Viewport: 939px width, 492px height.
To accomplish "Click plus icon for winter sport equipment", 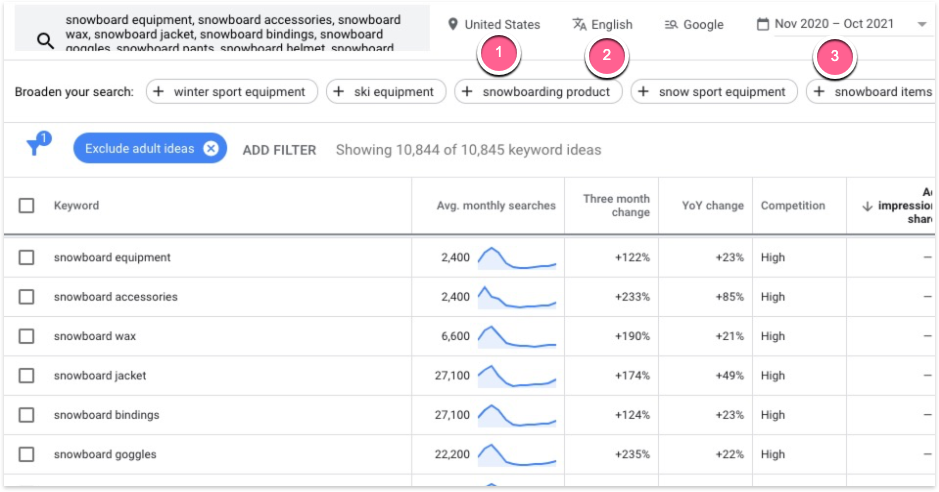I will pos(160,92).
